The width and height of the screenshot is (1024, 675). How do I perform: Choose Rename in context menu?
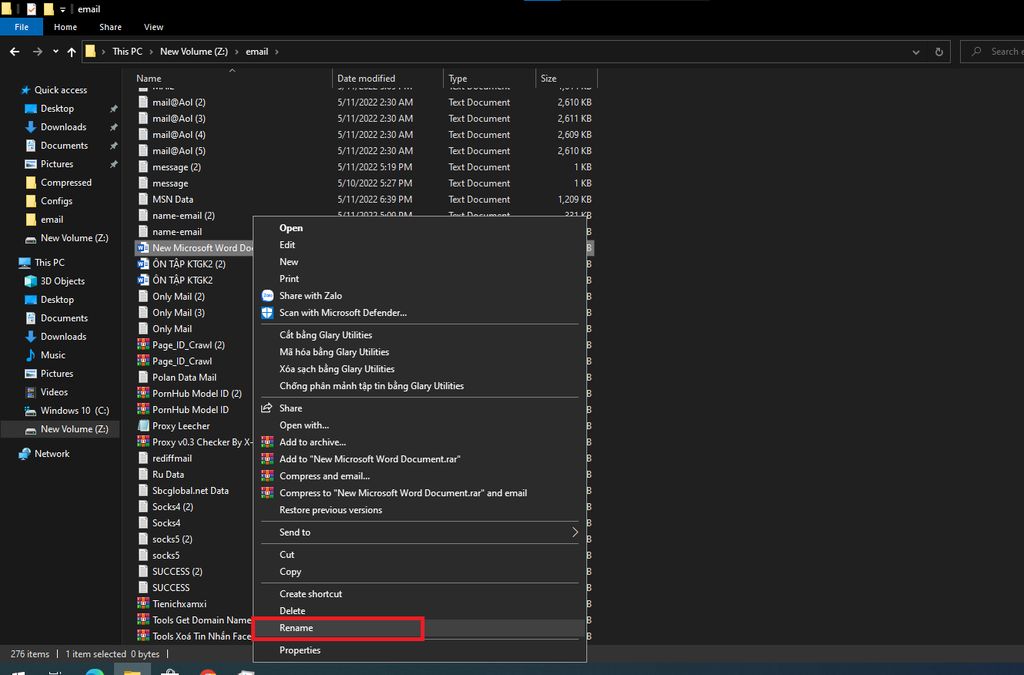click(296, 627)
